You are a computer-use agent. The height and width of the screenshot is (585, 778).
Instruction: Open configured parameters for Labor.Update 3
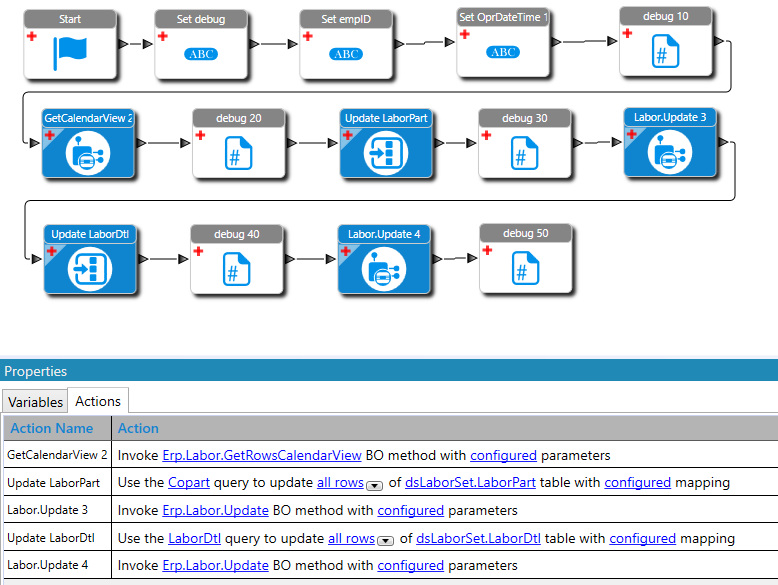410,511
